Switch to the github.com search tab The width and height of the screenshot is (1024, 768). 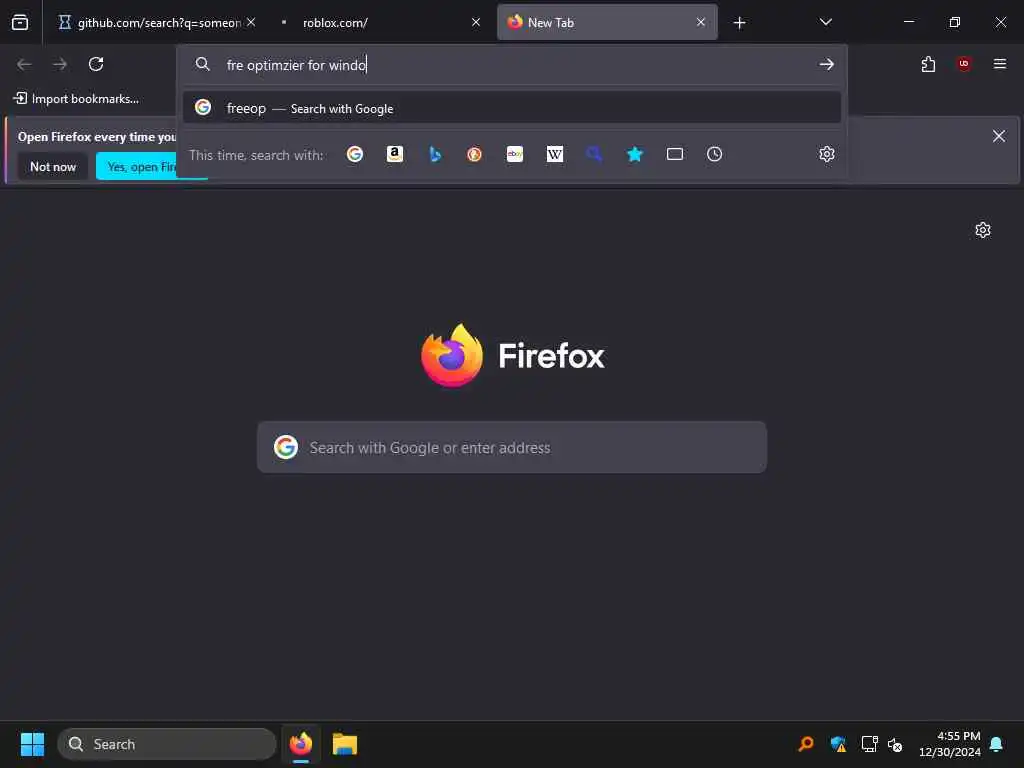[x=150, y=23]
